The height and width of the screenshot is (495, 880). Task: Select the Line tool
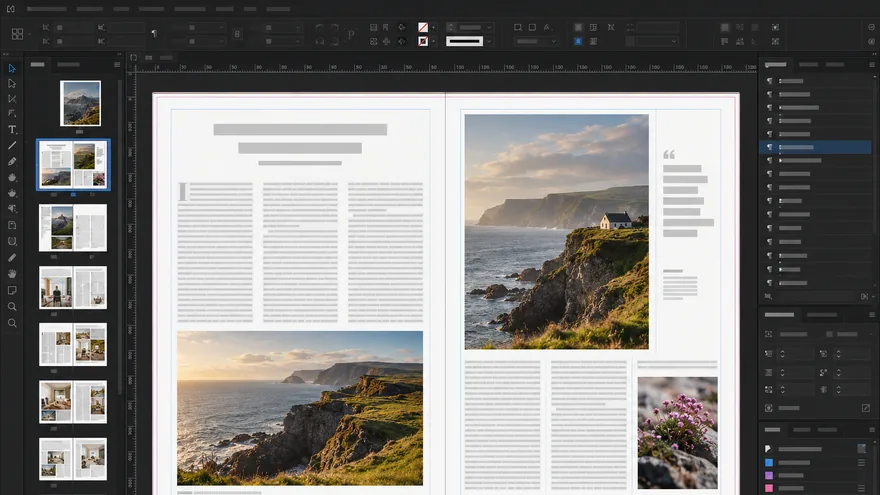(x=12, y=145)
